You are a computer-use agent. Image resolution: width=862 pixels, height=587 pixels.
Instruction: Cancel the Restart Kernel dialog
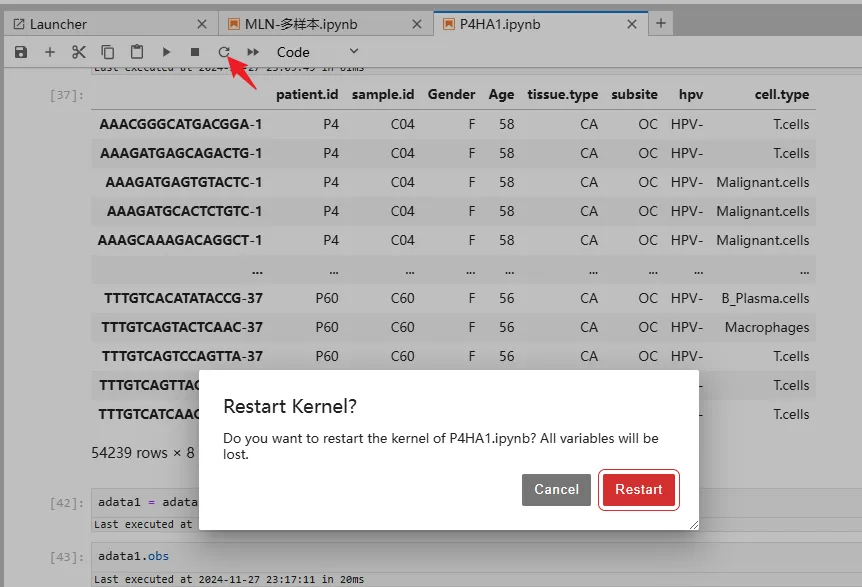(x=556, y=489)
